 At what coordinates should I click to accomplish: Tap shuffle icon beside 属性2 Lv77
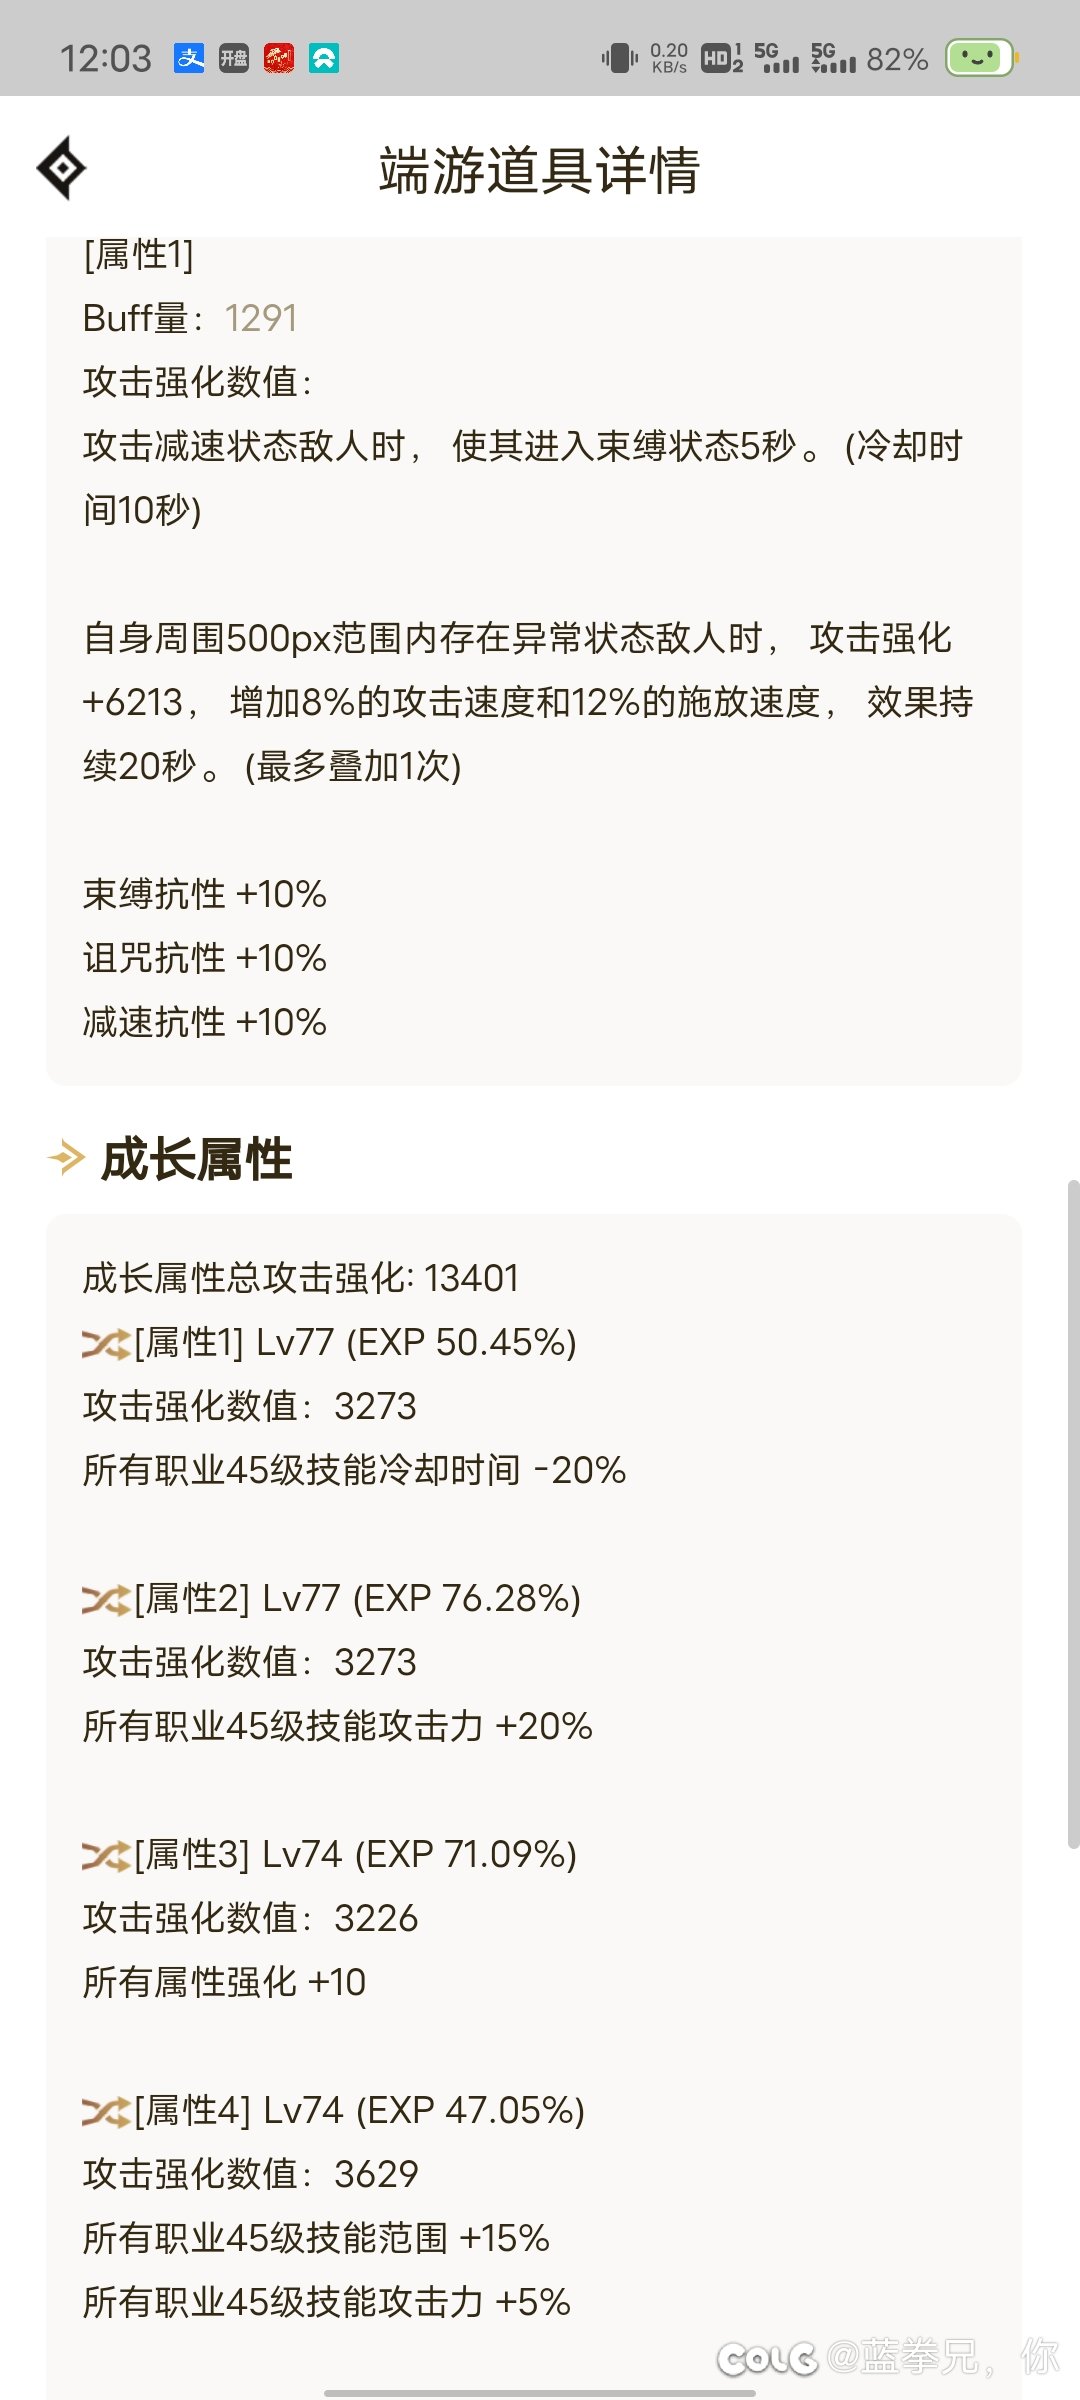(x=106, y=1600)
